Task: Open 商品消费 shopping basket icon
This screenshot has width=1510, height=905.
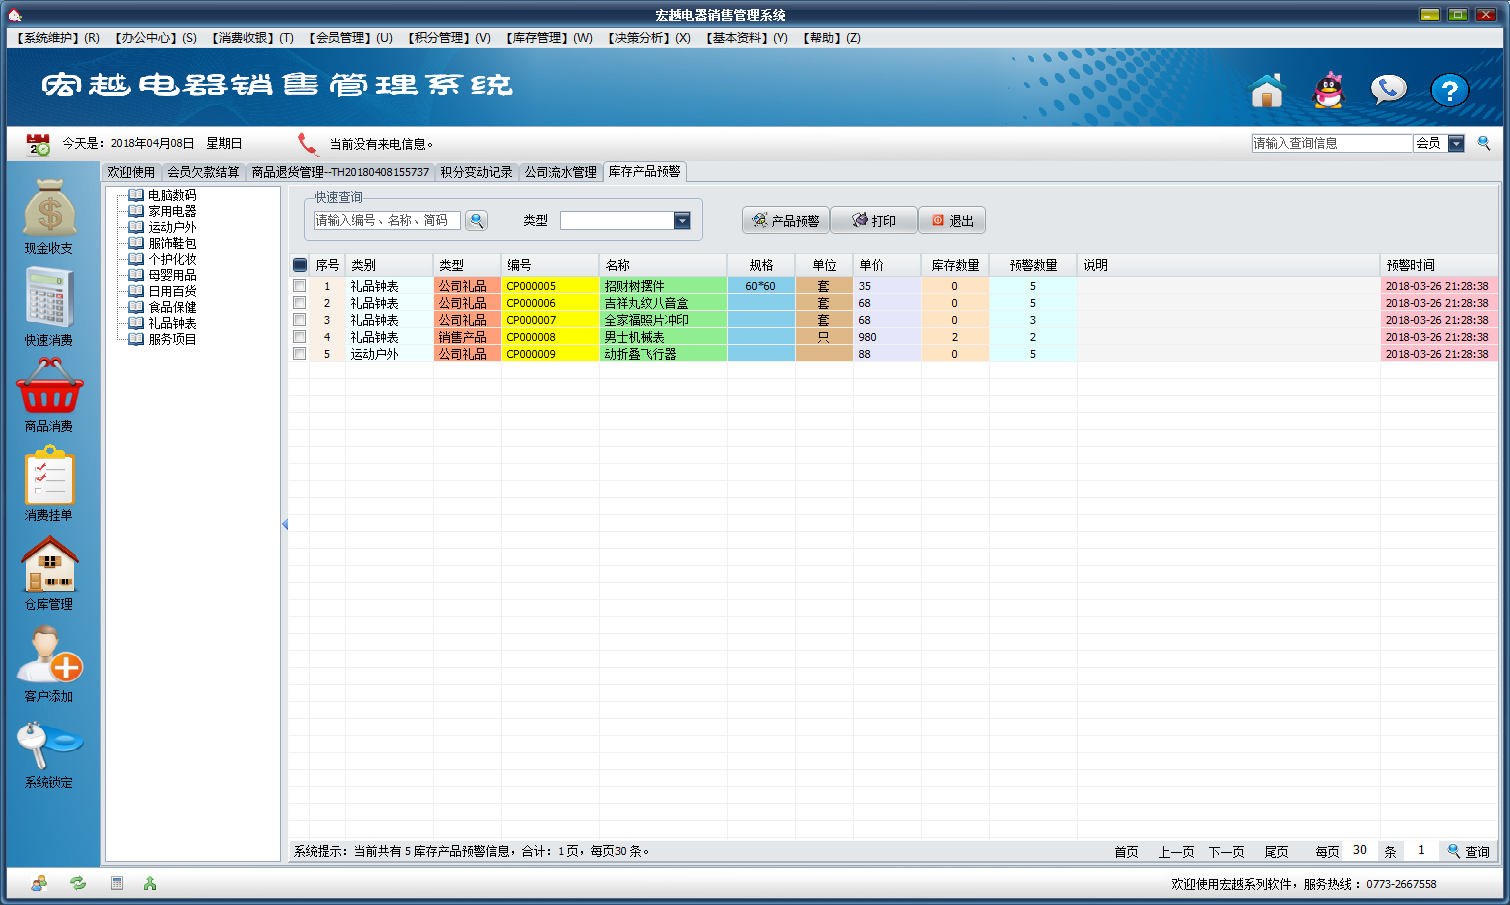Action: point(49,387)
